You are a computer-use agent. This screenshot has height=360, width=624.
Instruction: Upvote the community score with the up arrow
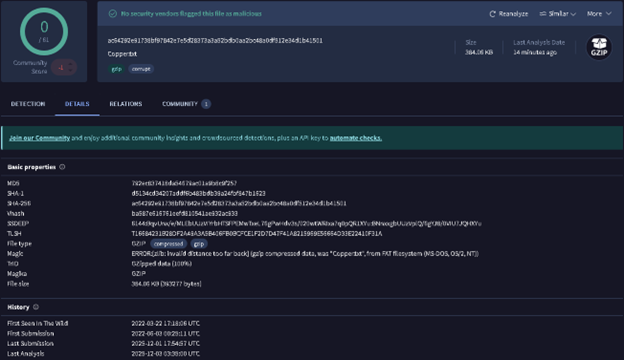(70, 64)
